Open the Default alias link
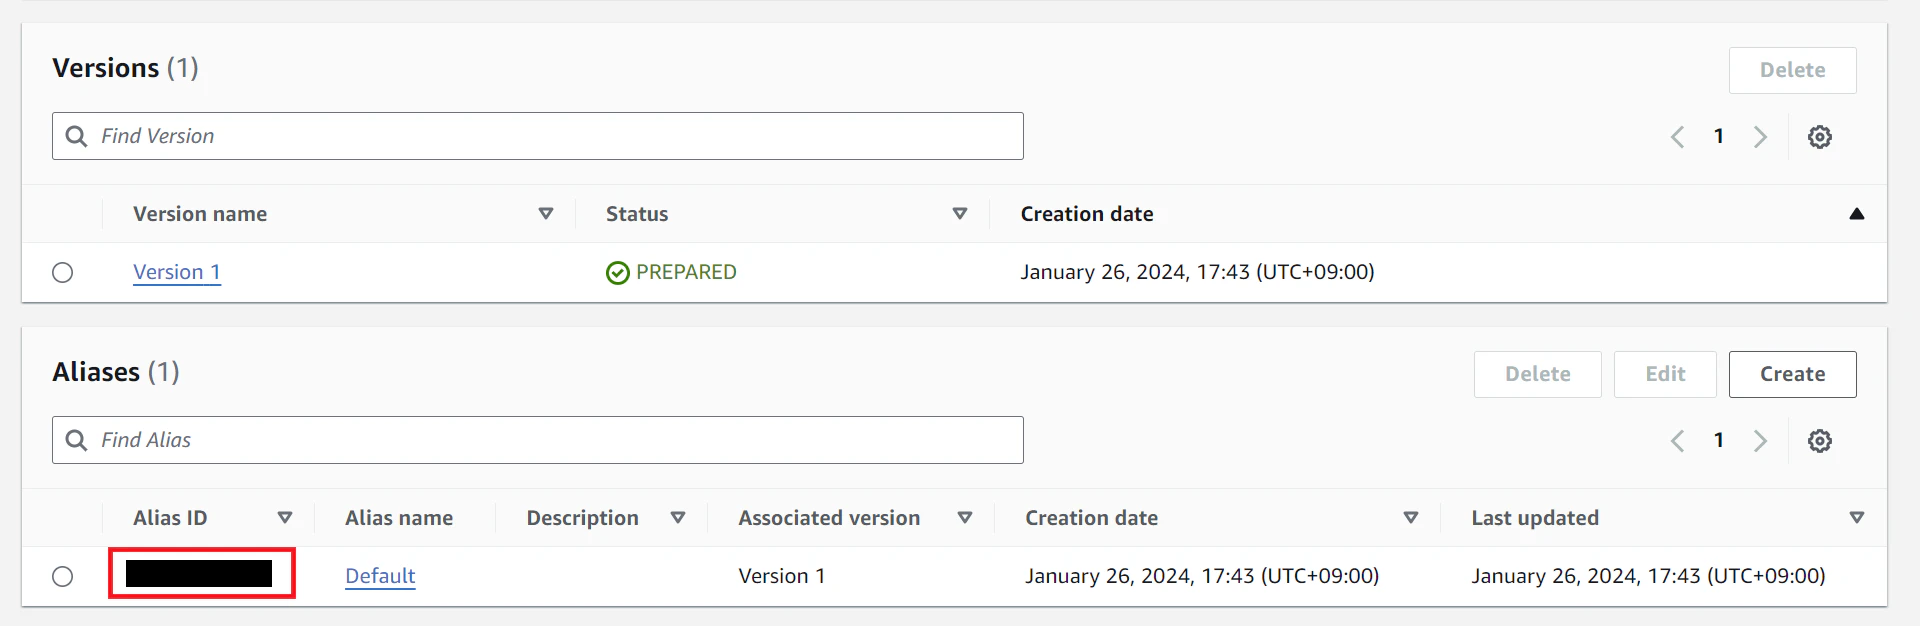 click(380, 577)
